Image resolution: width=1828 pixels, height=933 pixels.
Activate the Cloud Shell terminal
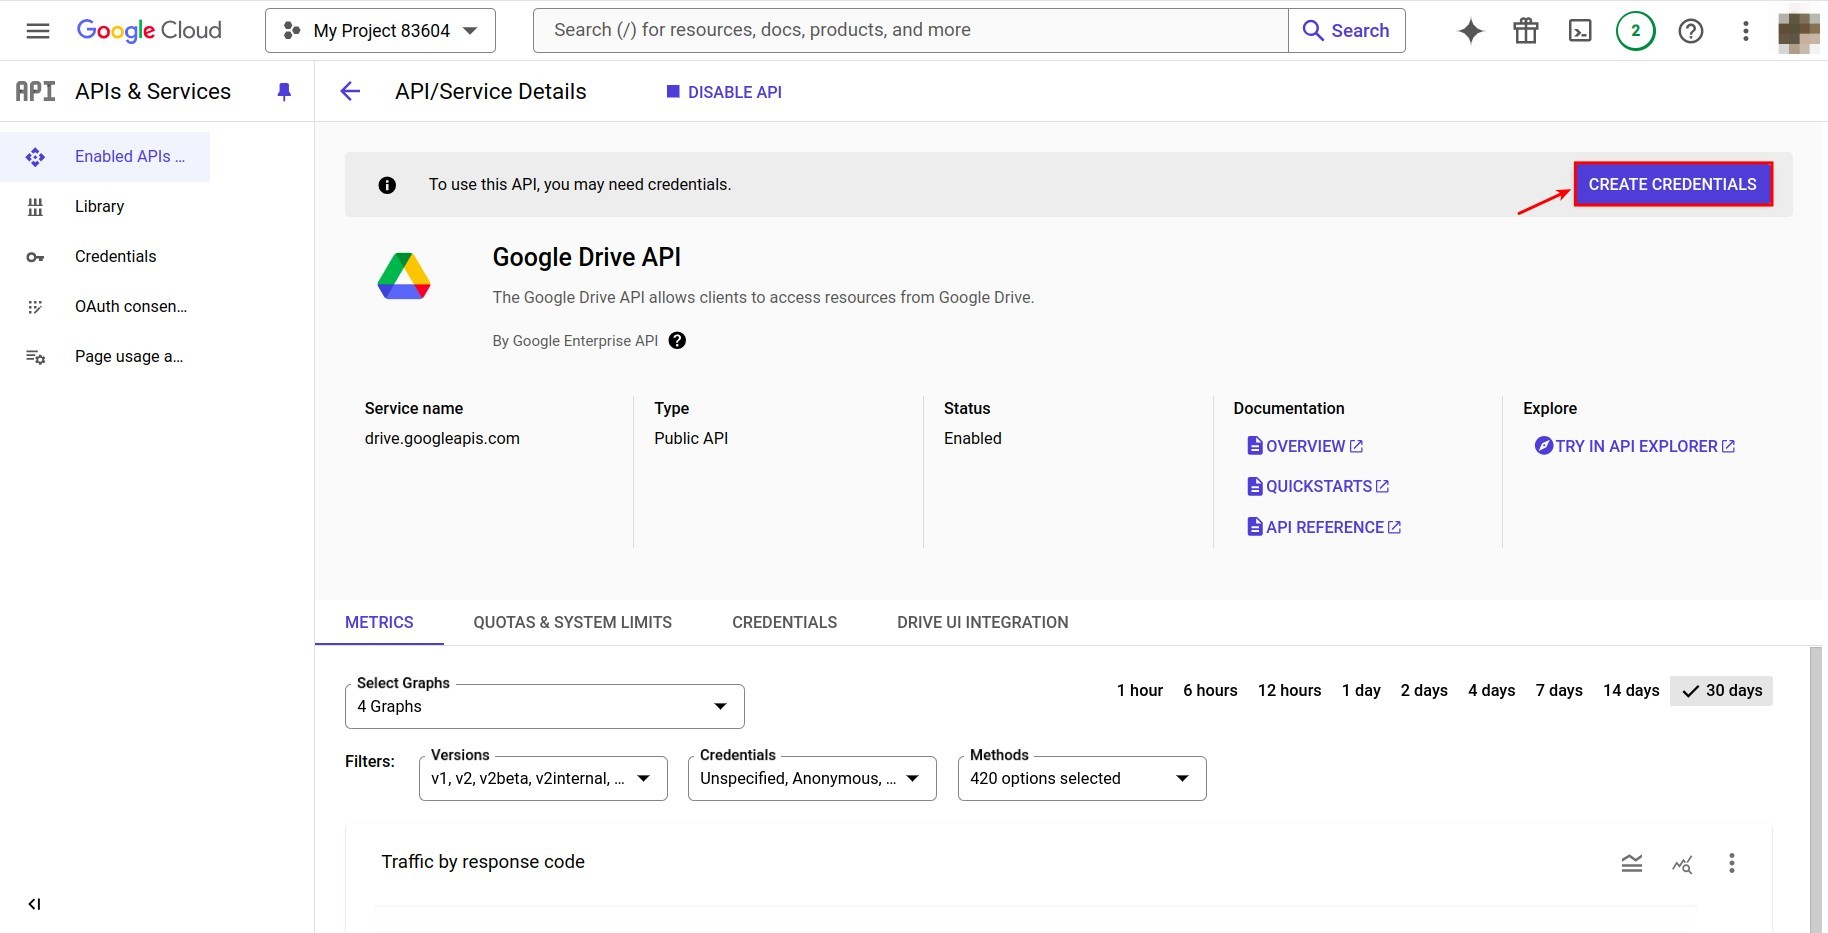[1580, 30]
